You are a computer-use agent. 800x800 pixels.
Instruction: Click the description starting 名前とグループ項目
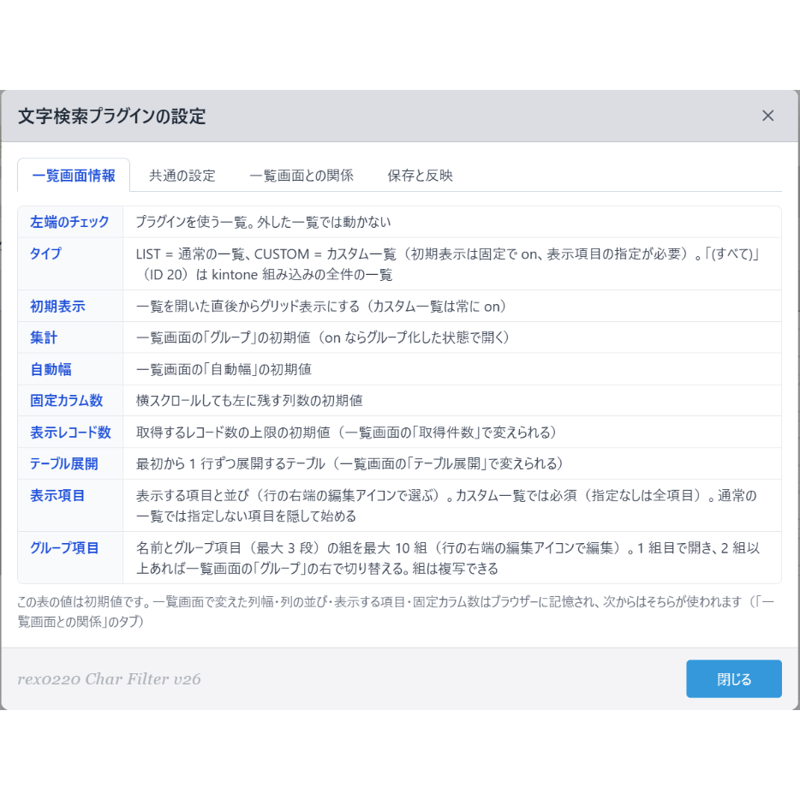(x=447, y=558)
